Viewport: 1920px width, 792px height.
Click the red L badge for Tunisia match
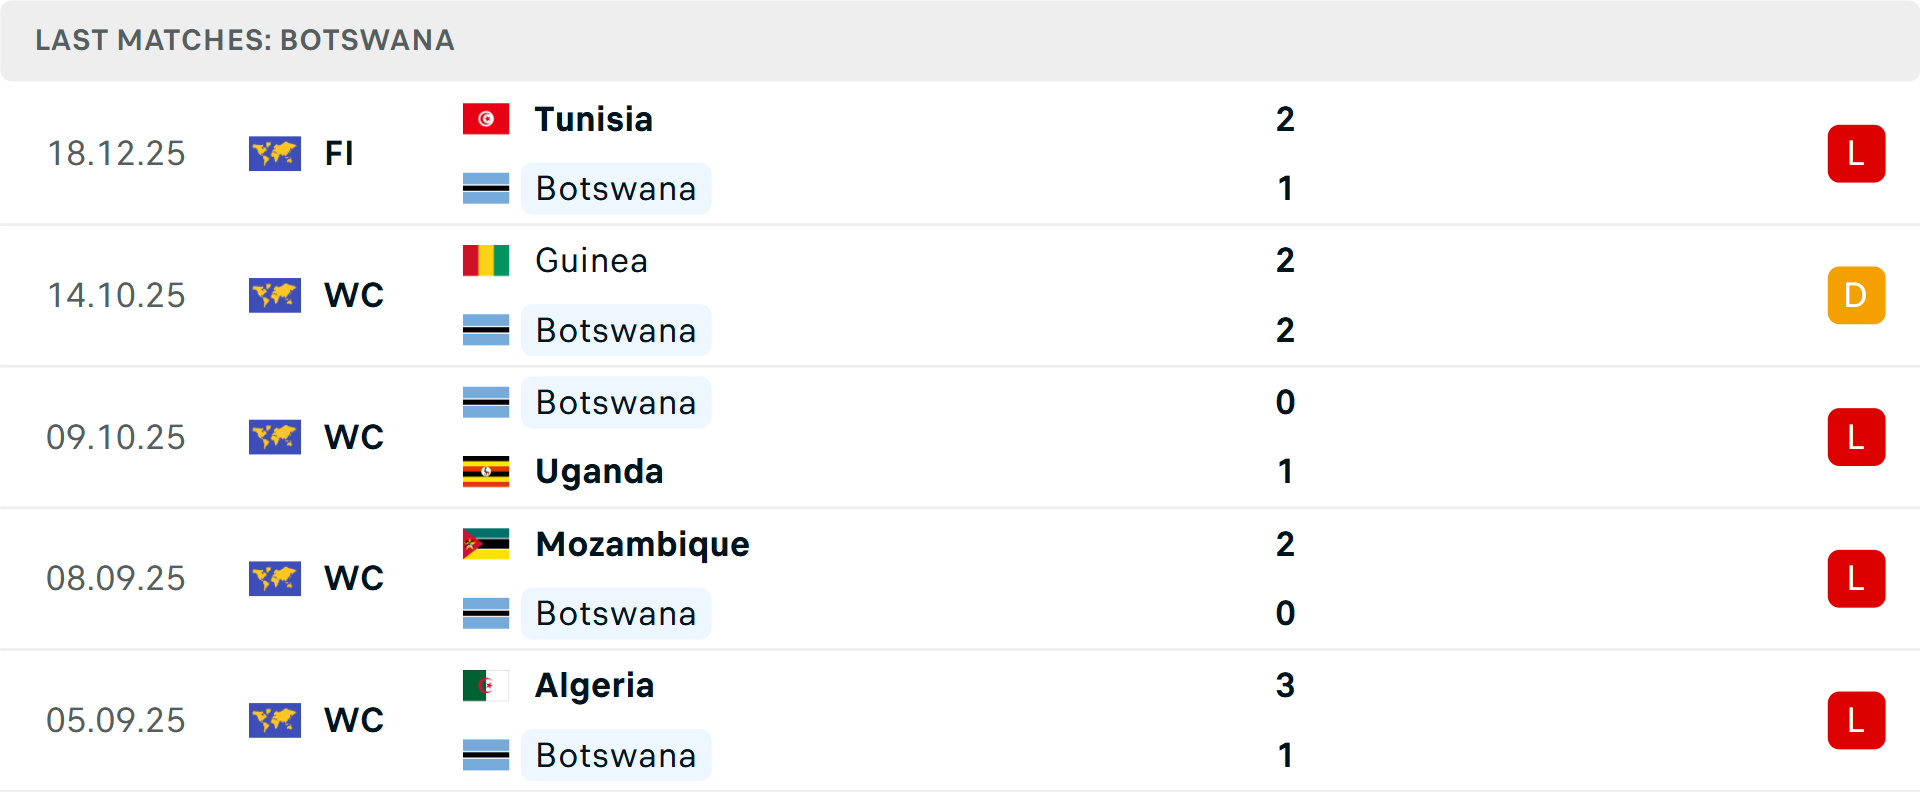tap(1856, 154)
